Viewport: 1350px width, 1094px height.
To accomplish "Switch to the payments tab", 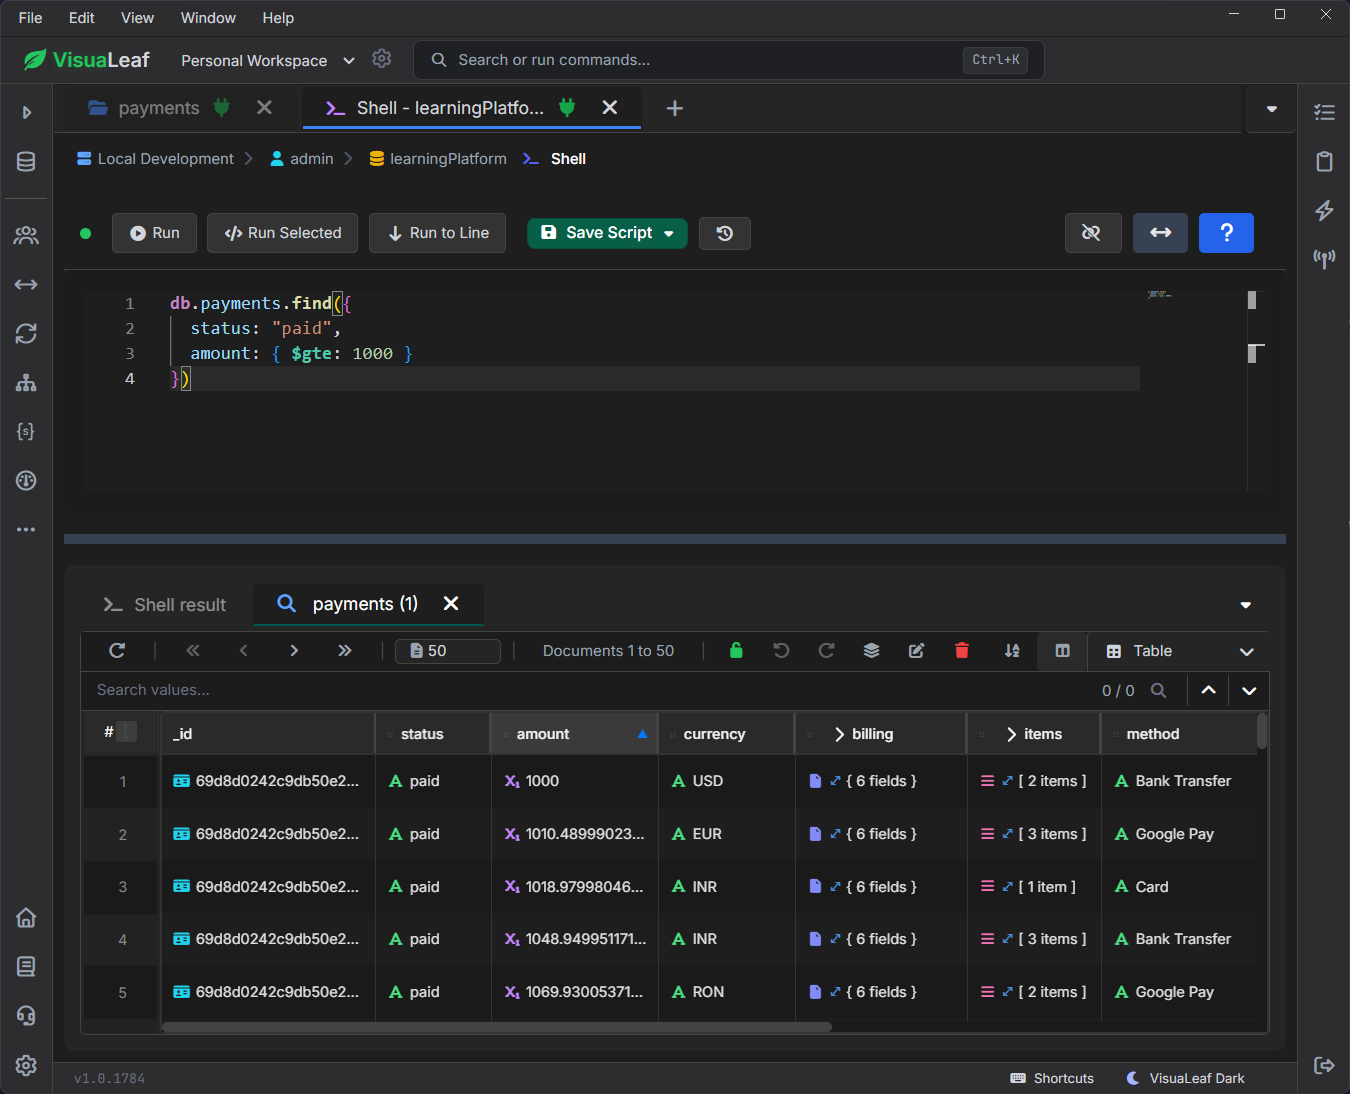I will click(x=159, y=108).
